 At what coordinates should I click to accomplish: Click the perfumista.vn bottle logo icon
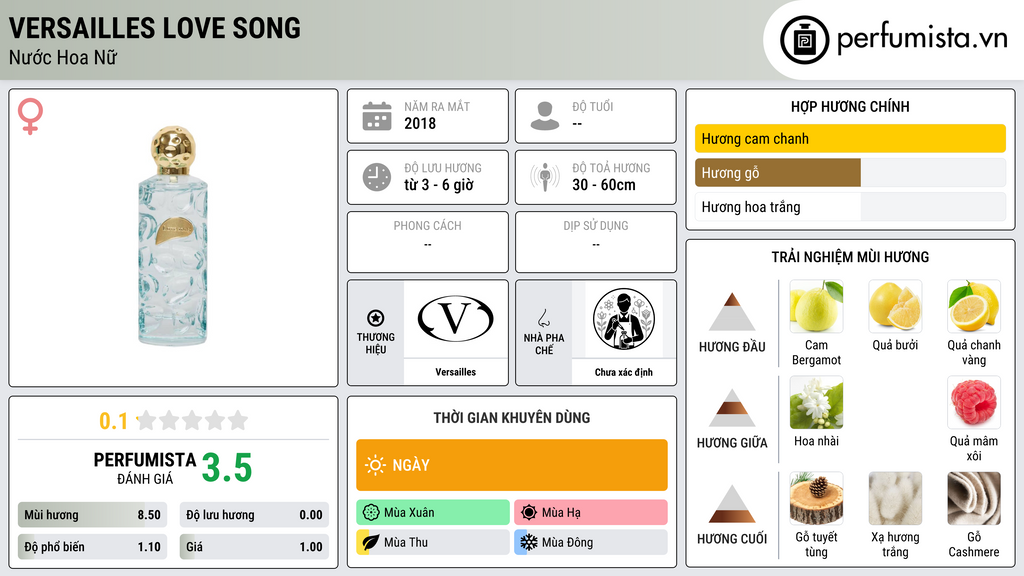(x=804, y=40)
